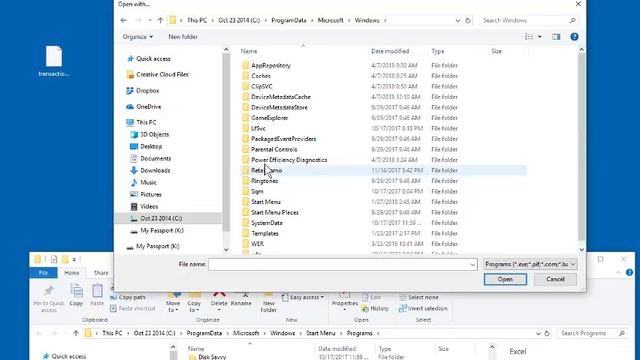The width and height of the screenshot is (640, 360).
Task: Toggle the preview pane icon in dialog
Action: pyautogui.click(x=556, y=37)
